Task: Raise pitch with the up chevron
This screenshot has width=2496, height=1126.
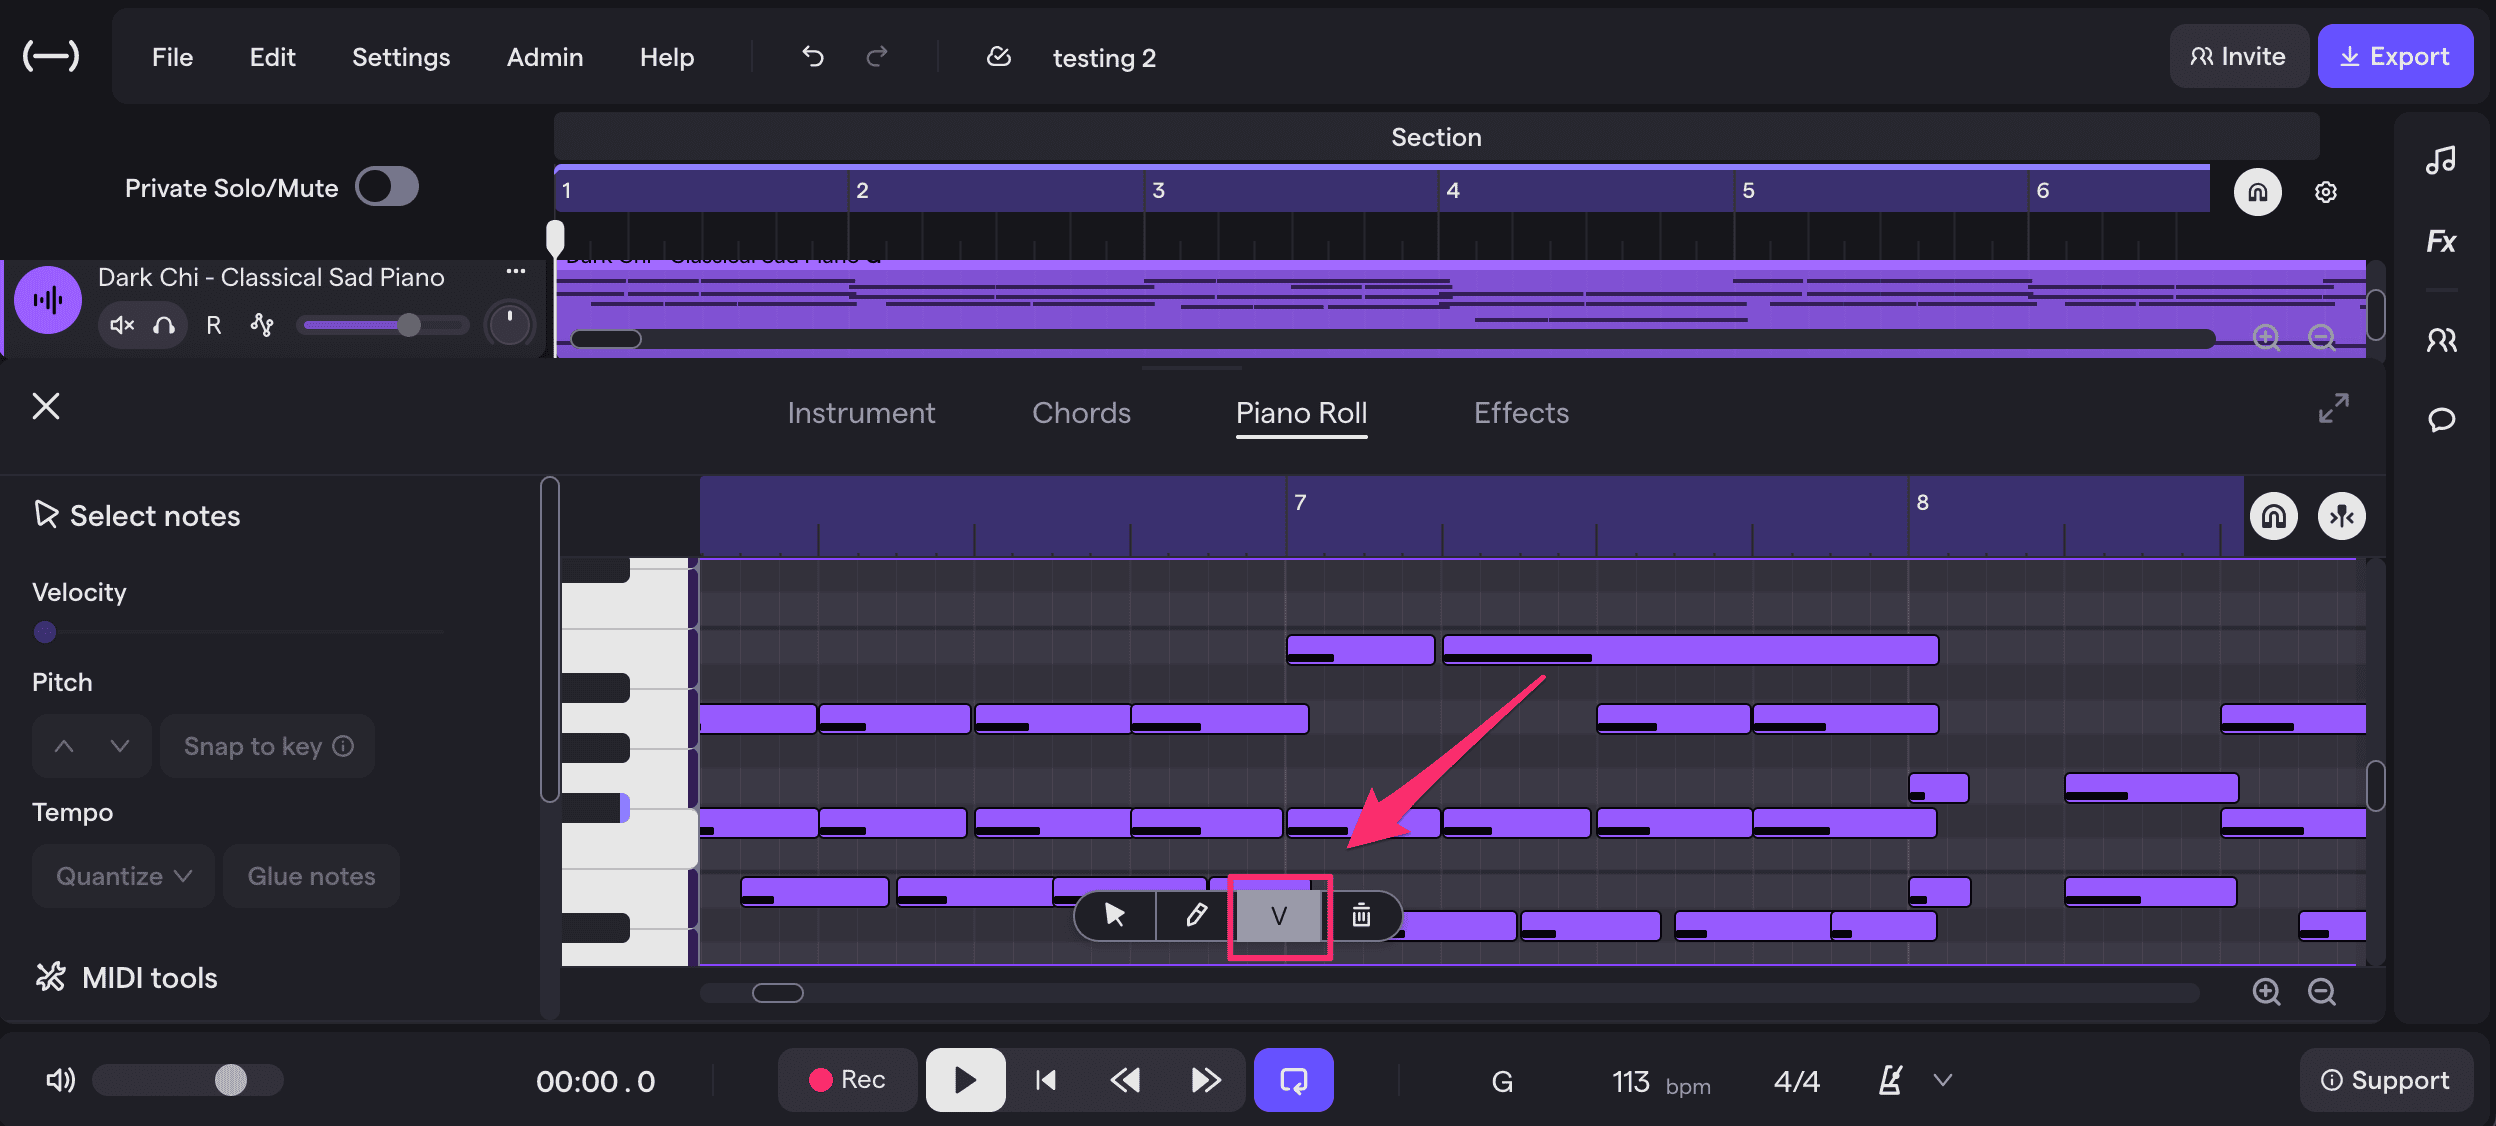Action: (x=64, y=746)
